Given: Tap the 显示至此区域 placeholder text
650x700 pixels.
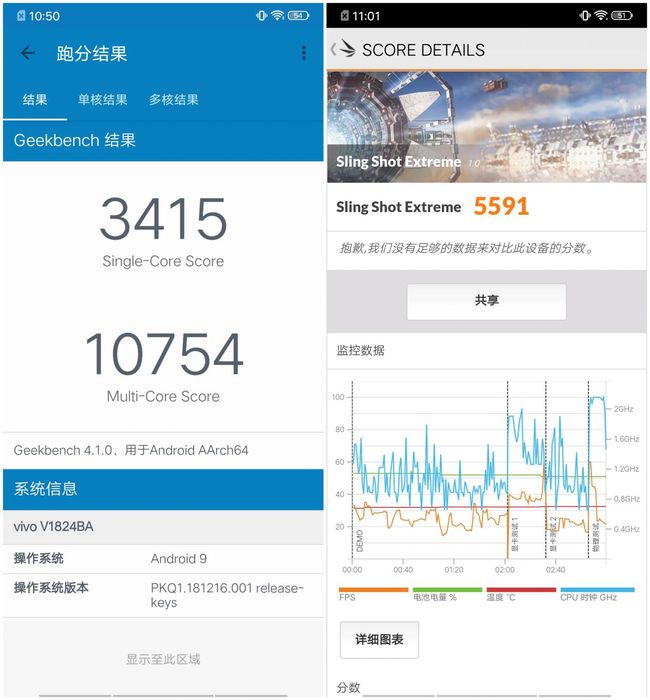Looking at the screenshot, I should 163,659.
